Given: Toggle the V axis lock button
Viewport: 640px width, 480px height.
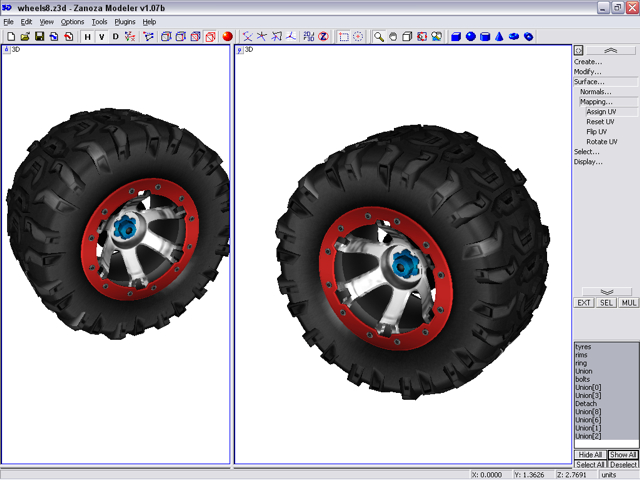Looking at the screenshot, I should [x=101, y=37].
